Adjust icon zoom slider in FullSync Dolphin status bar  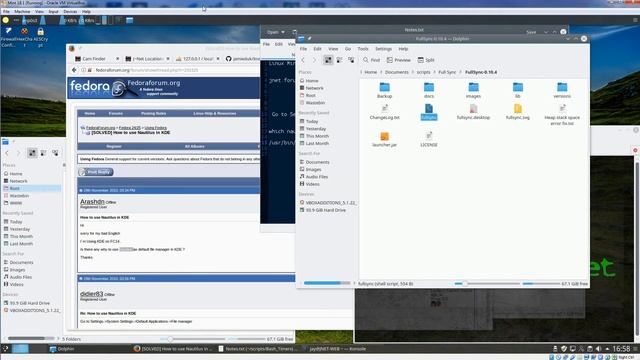point(464,283)
